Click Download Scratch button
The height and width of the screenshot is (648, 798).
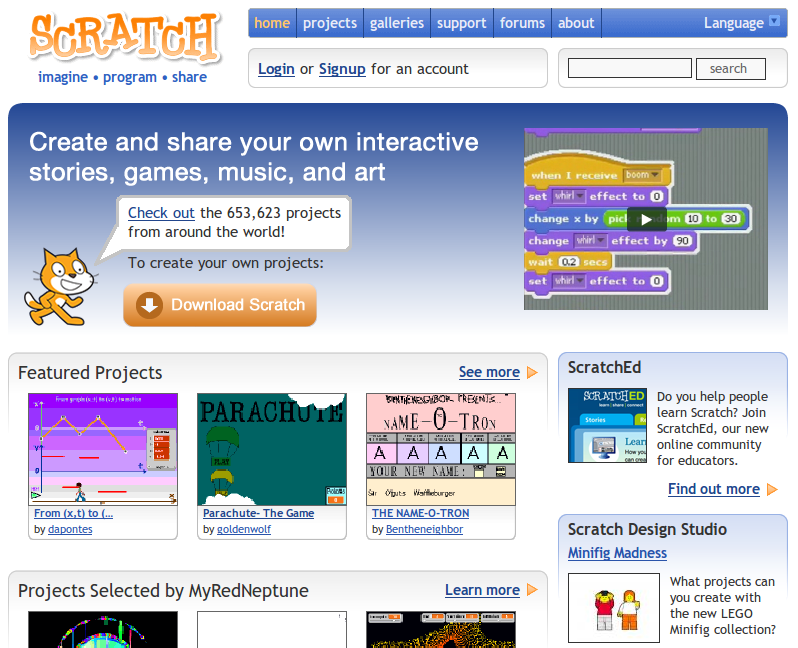[220, 305]
